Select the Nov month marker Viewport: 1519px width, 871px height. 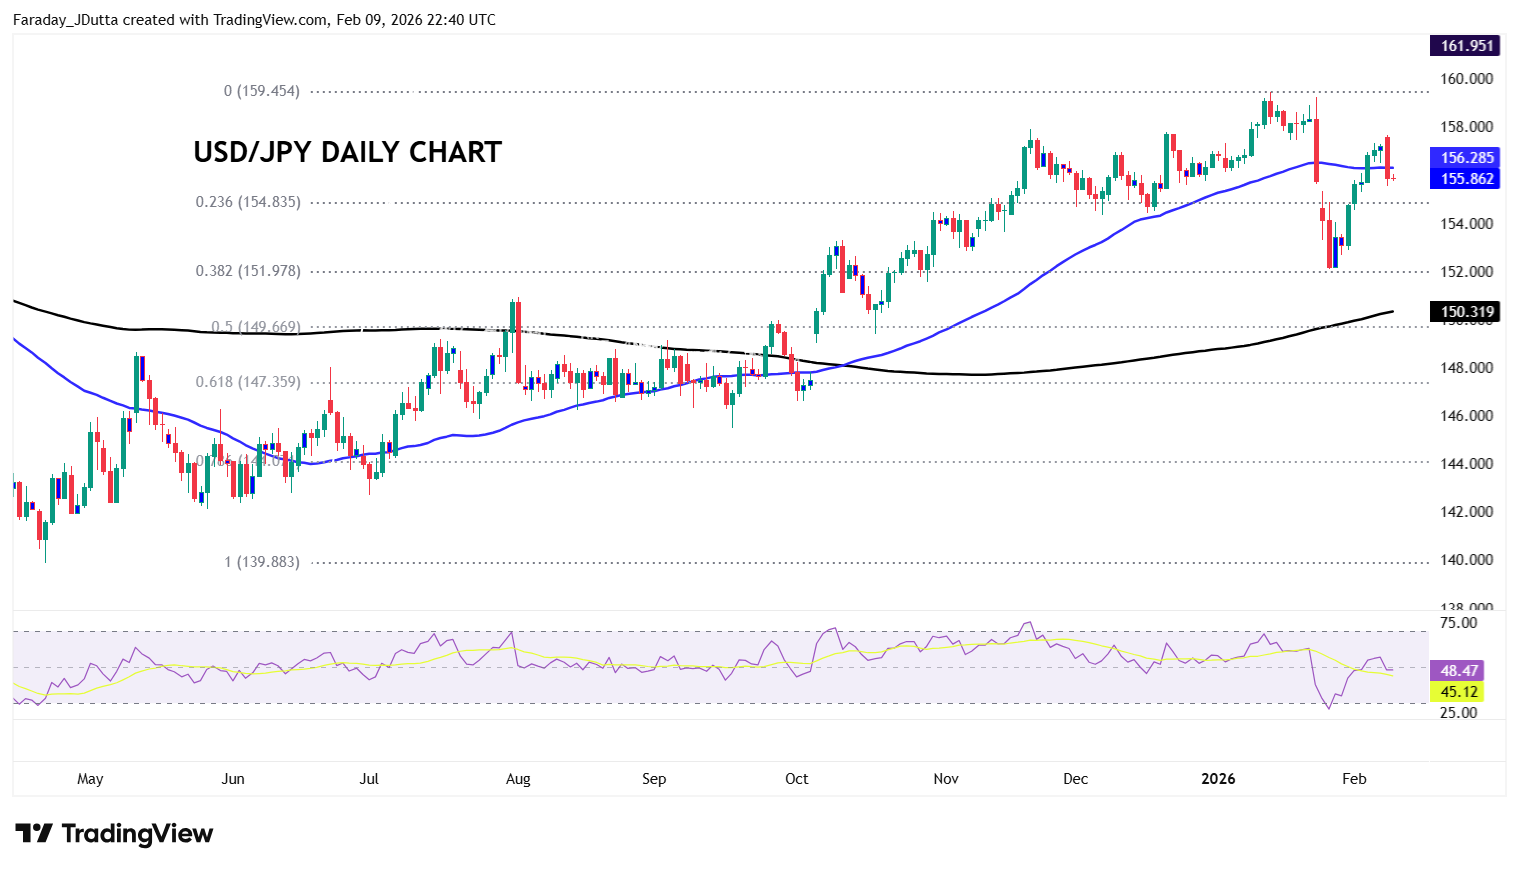(x=946, y=779)
